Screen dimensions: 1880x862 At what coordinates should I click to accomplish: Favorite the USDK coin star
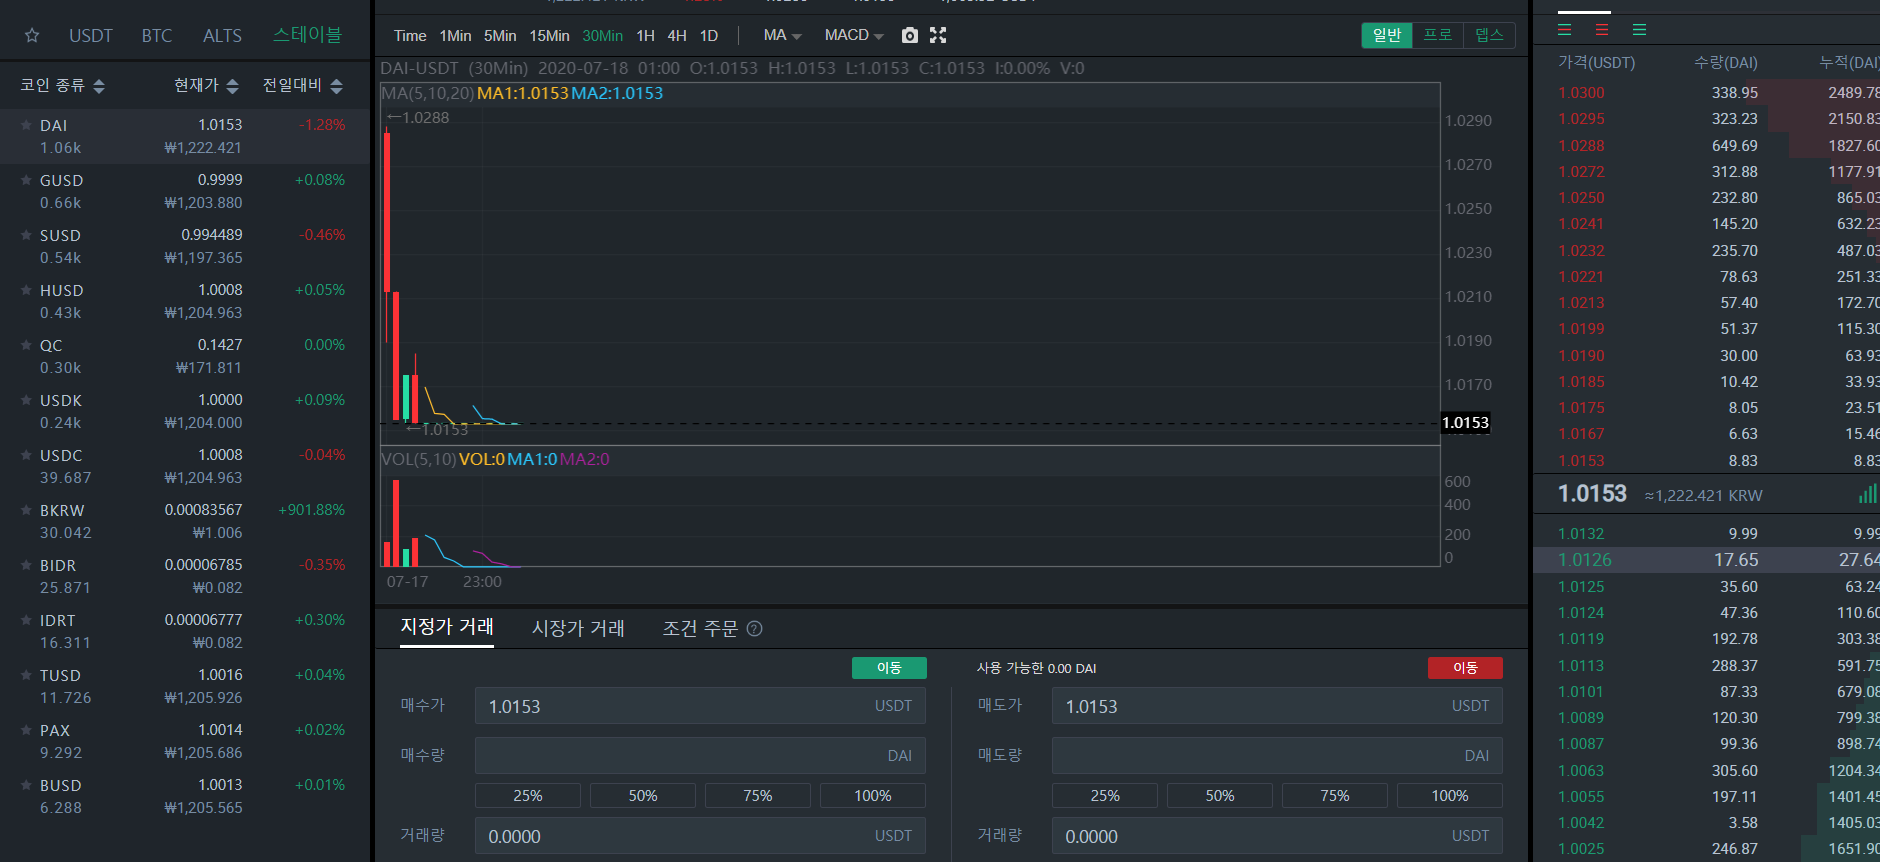(x=26, y=400)
